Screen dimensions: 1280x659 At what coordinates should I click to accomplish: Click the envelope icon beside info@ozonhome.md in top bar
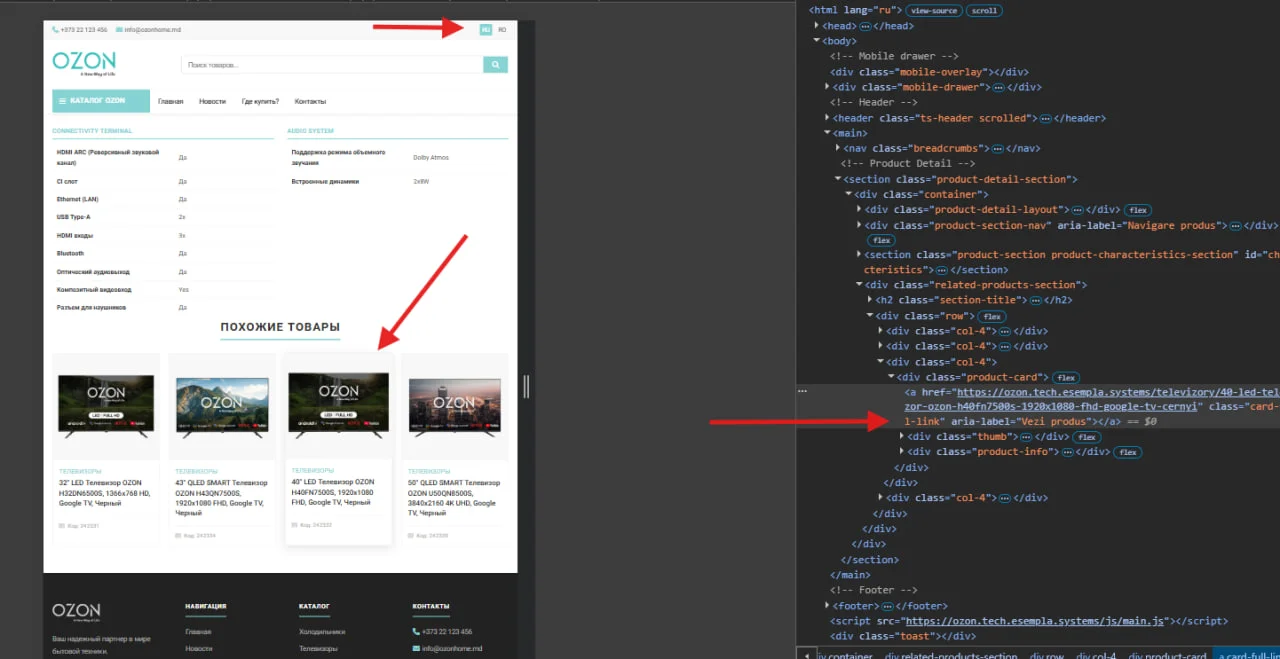pyautogui.click(x=119, y=30)
